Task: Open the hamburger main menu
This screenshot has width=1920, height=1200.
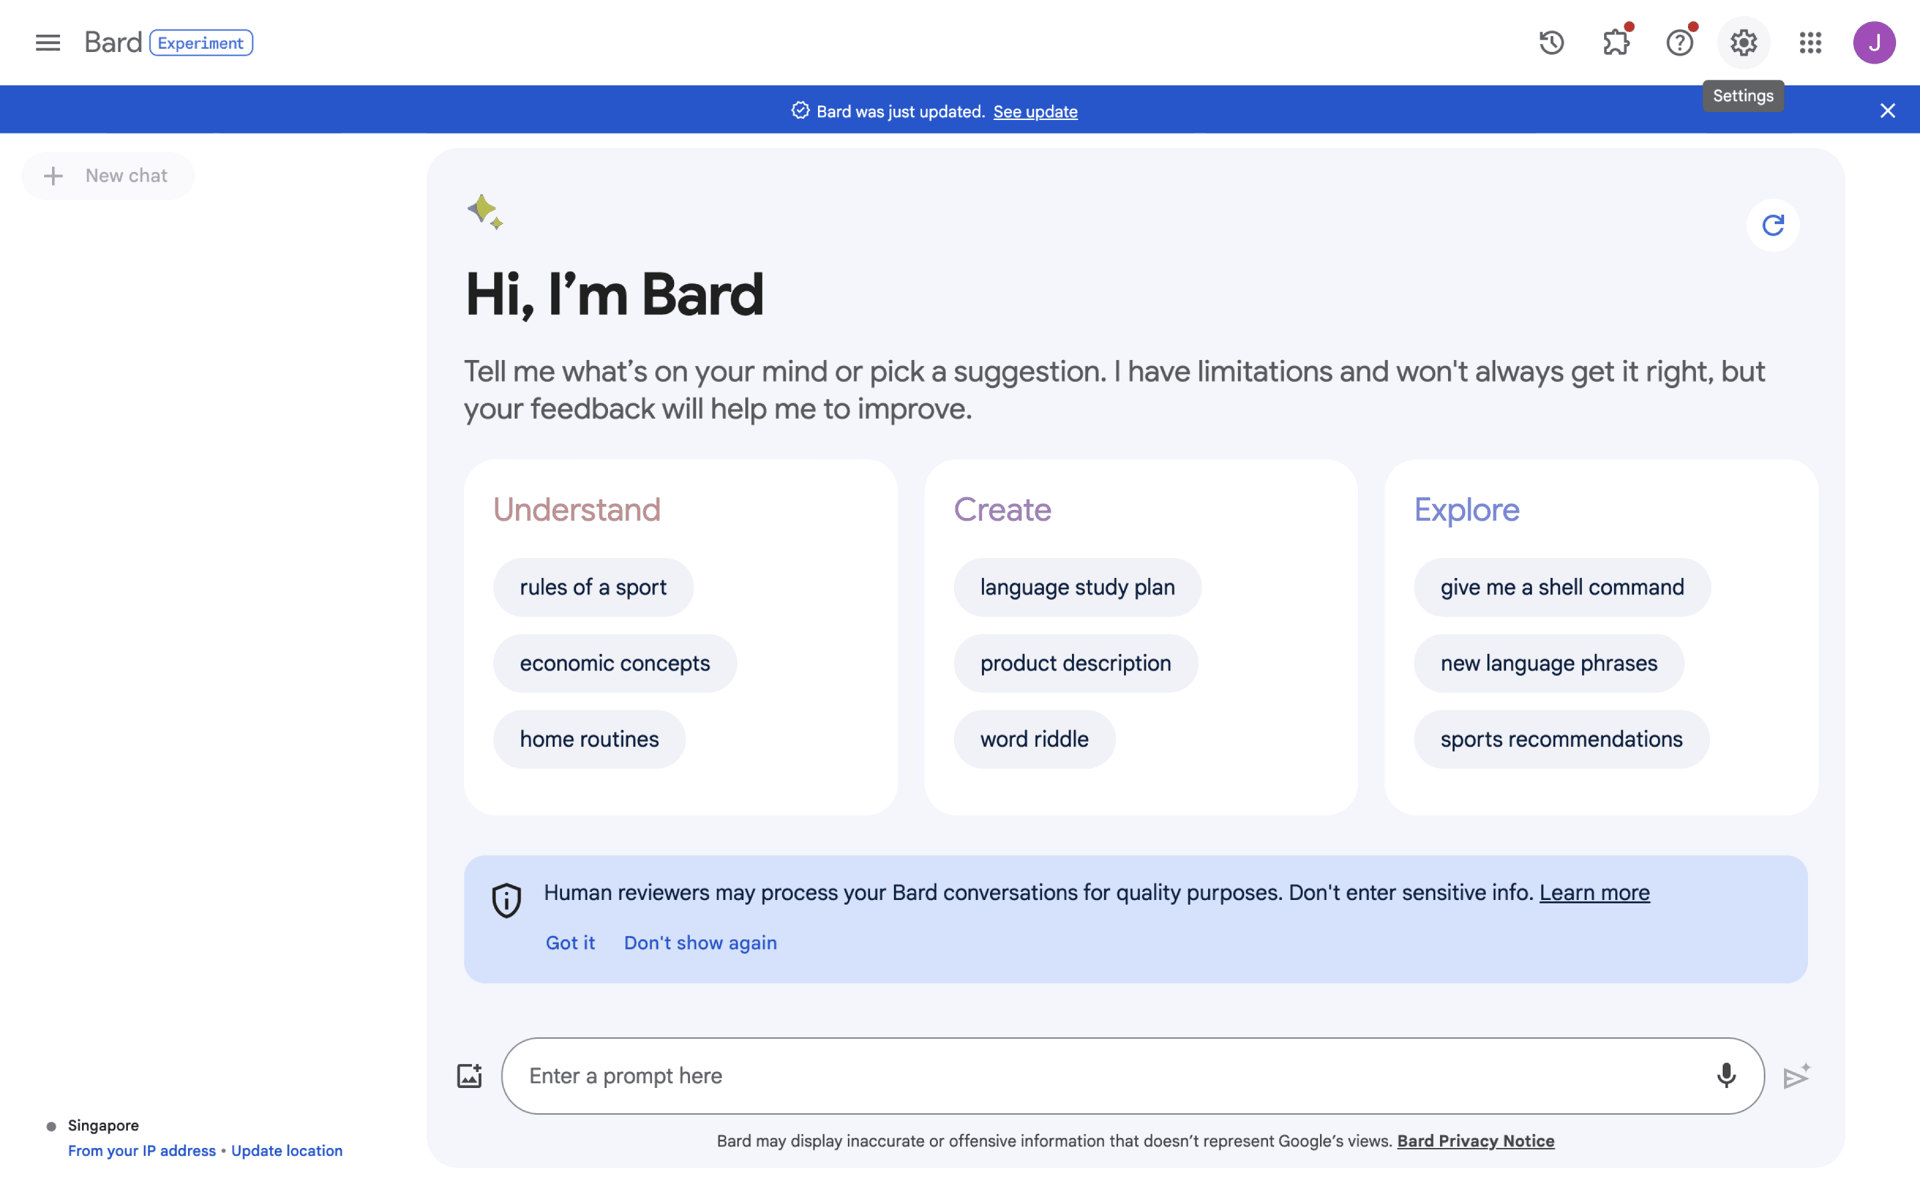Action: click(x=47, y=43)
